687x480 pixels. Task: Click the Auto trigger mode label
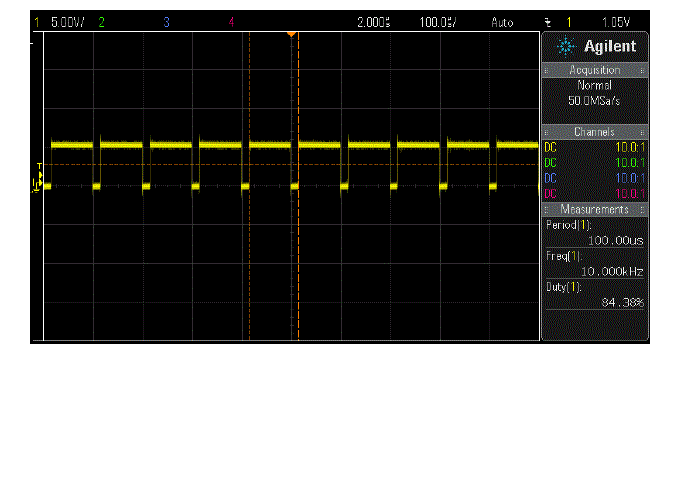tap(502, 21)
